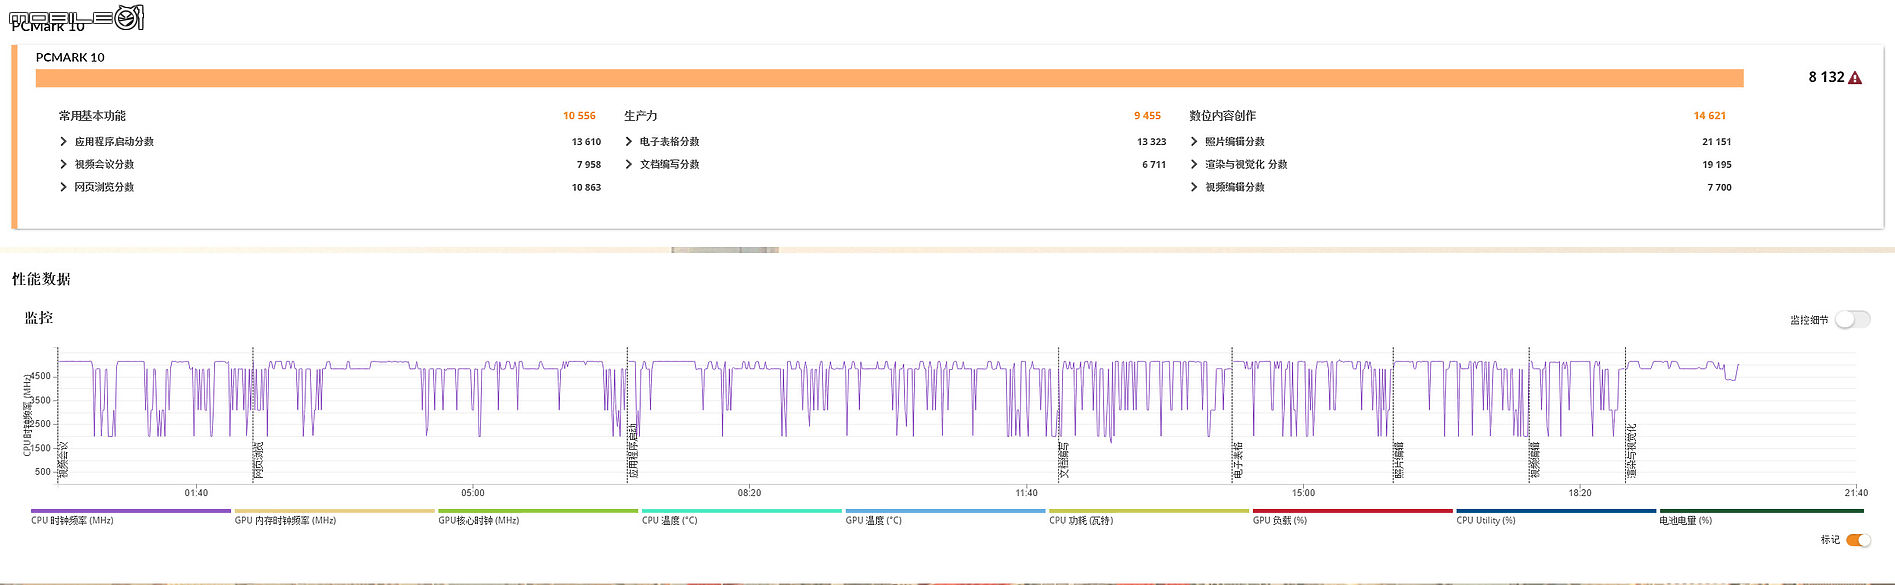Click the 渲染与视觉化 marker on the chart

[x=1632, y=451]
